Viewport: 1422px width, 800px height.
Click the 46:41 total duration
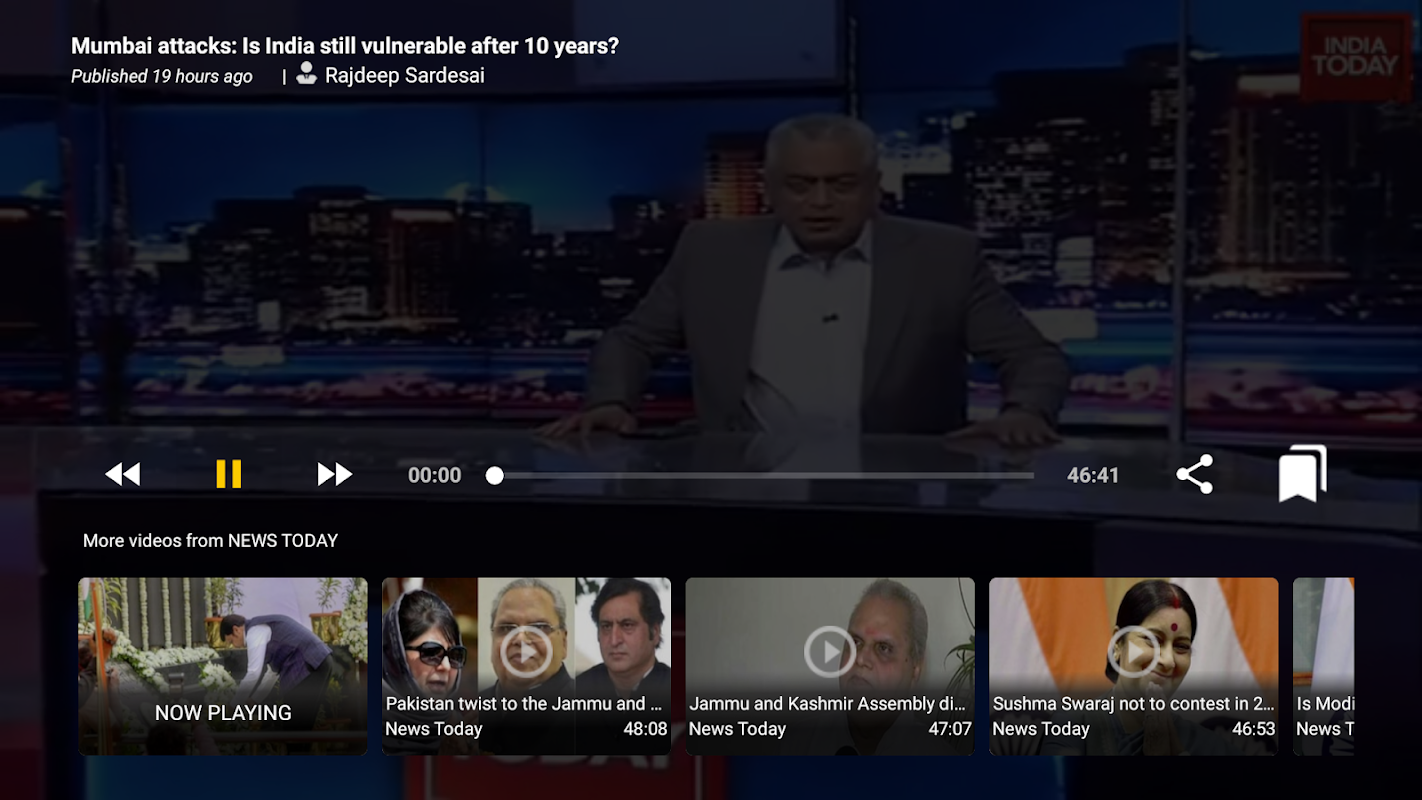[1093, 476]
